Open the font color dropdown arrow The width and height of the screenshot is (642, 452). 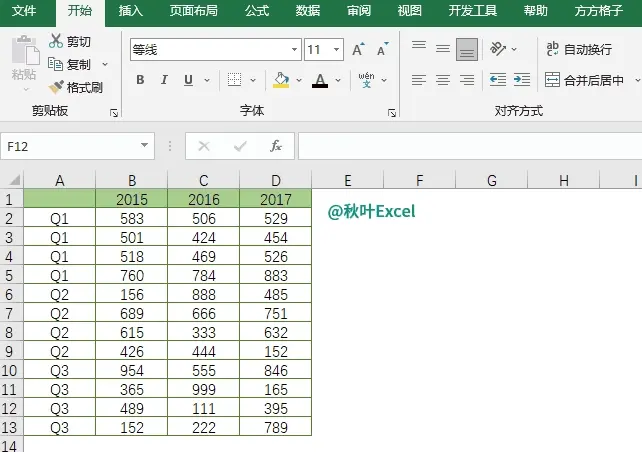pos(338,80)
